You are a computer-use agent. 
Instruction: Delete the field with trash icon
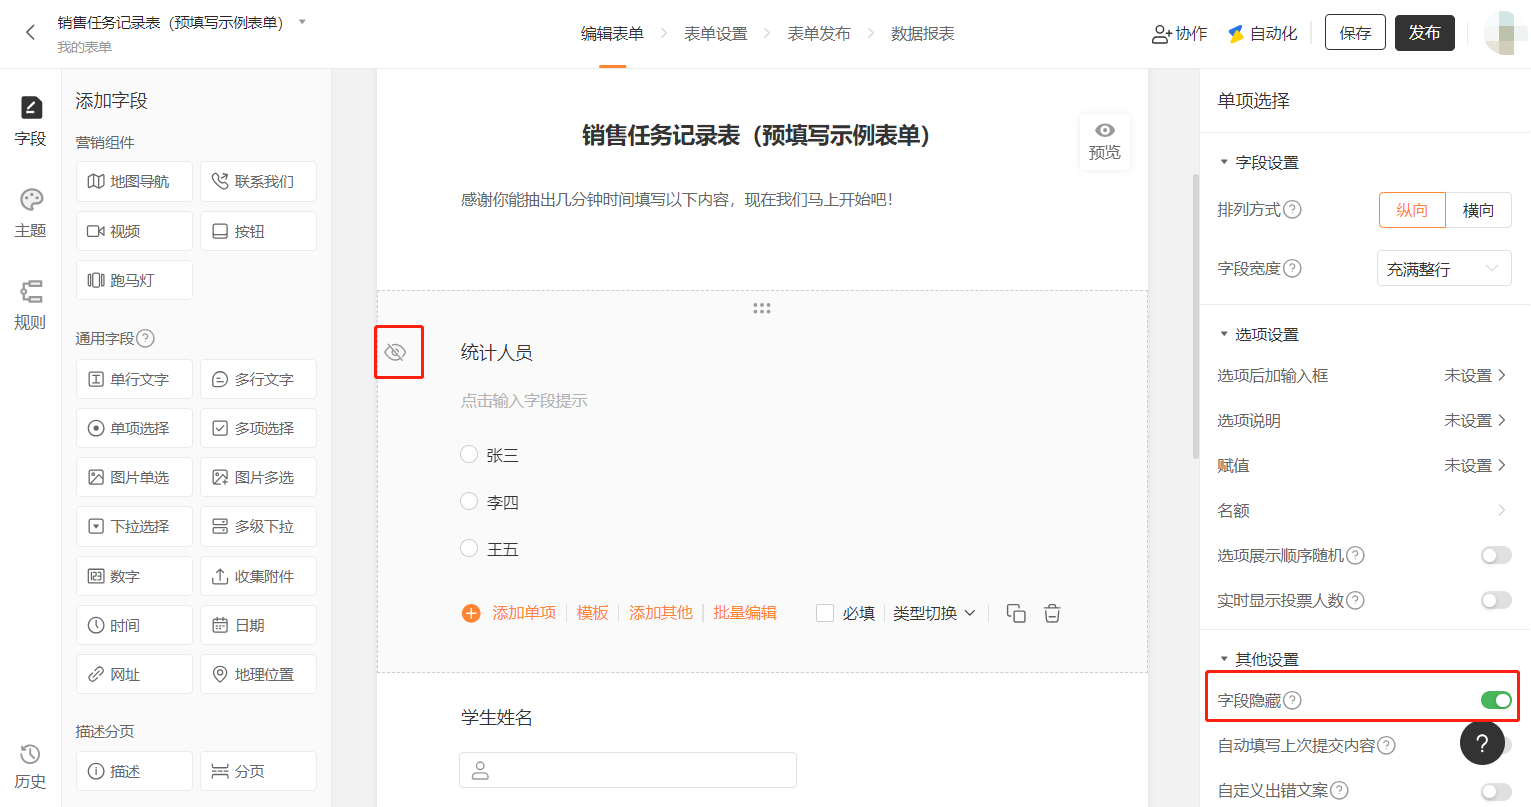[x=1052, y=613]
